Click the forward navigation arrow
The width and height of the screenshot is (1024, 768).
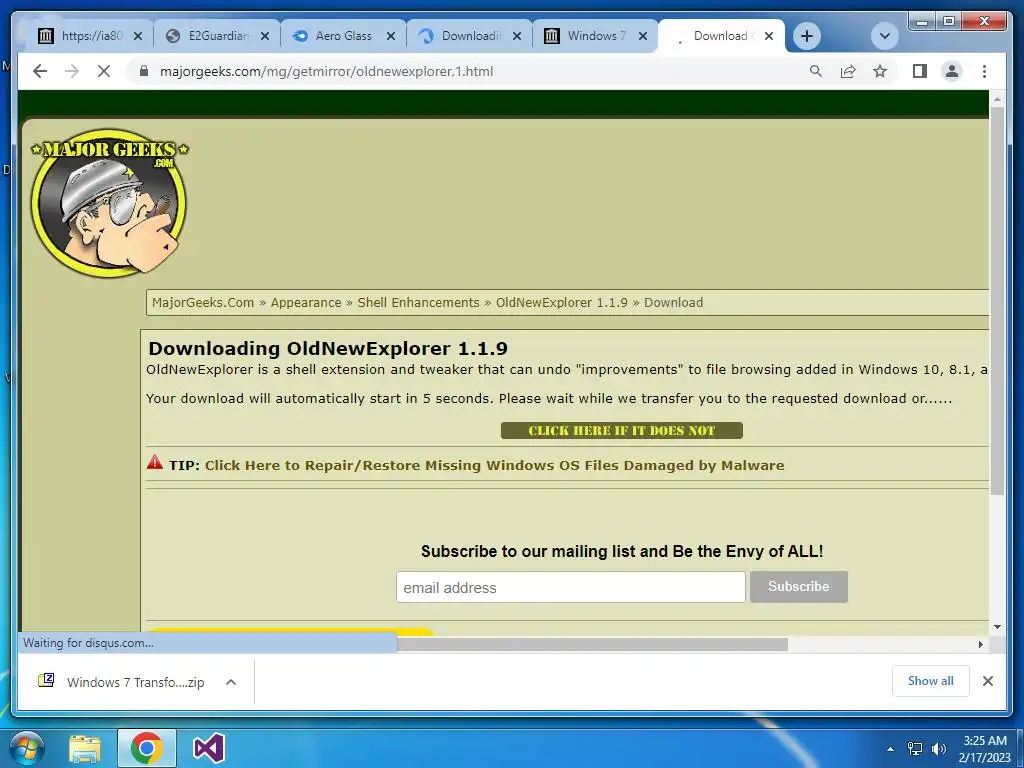tap(72, 71)
